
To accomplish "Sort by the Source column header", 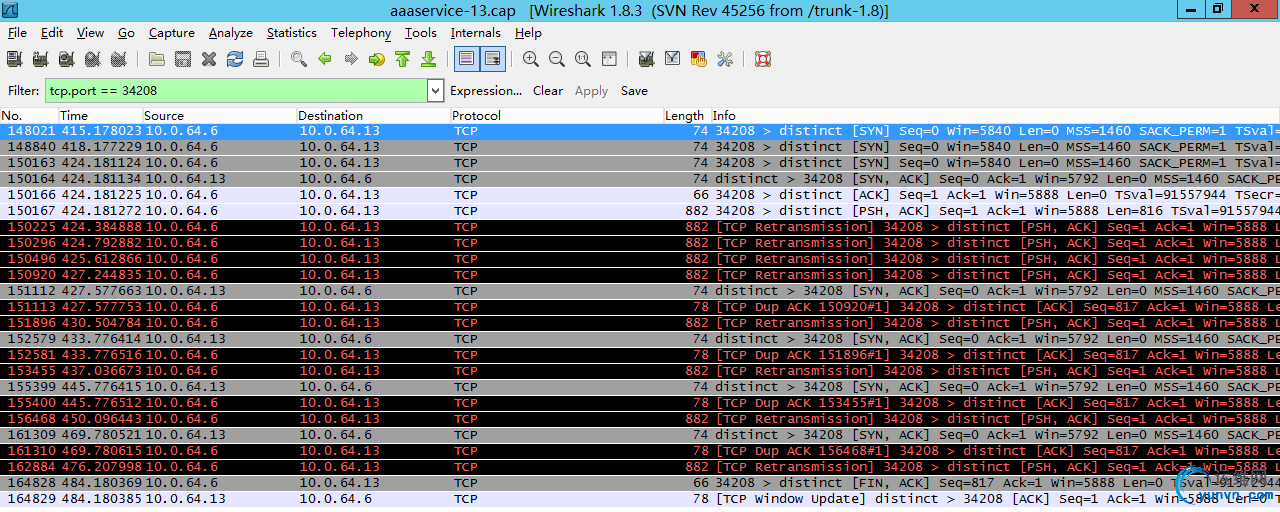I will click(219, 115).
